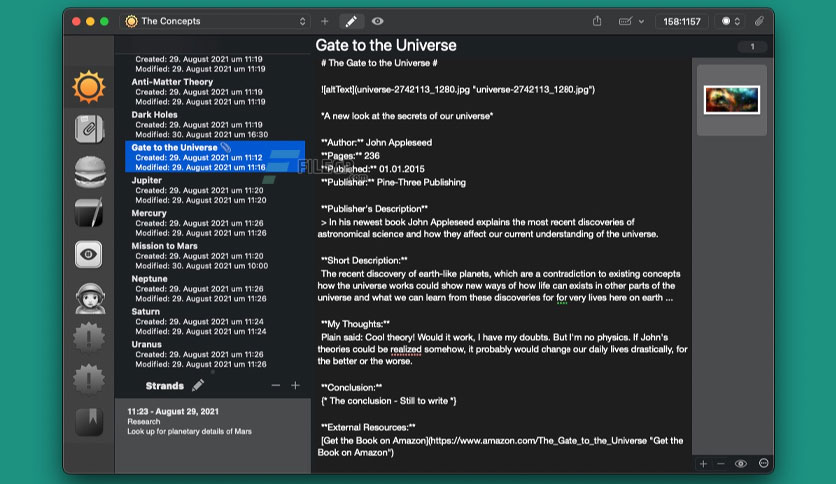The width and height of the screenshot is (836, 484).
Task: Open The Concepts collection dropdown
Action: click(216, 21)
